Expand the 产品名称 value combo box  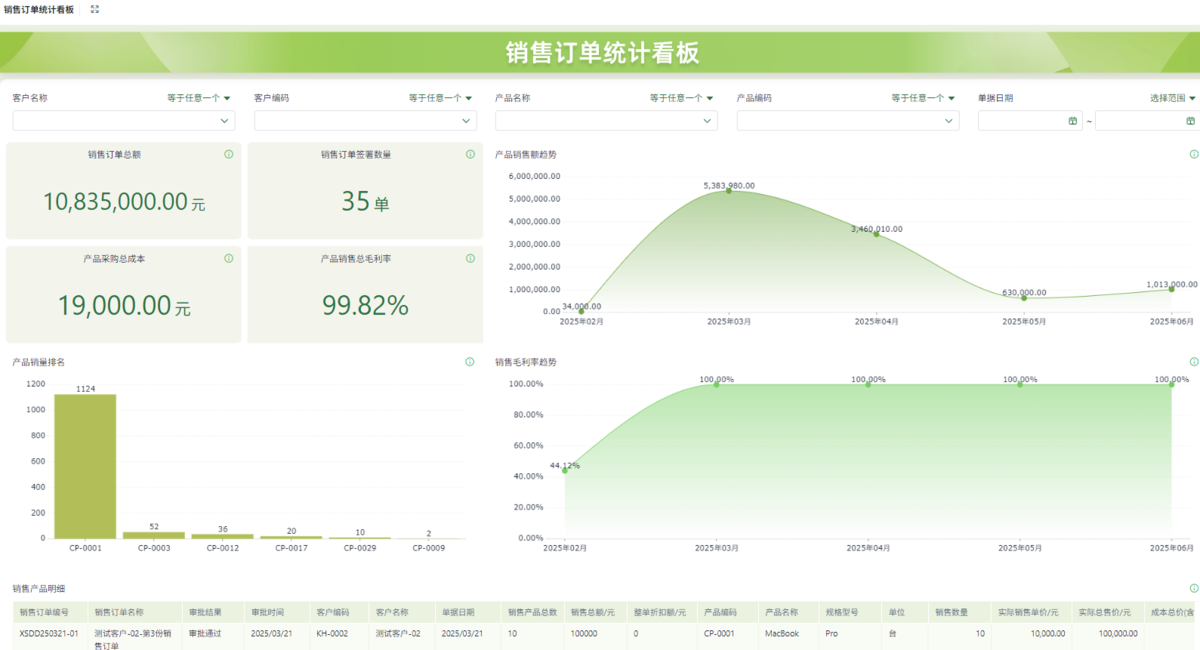pos(707,121)
